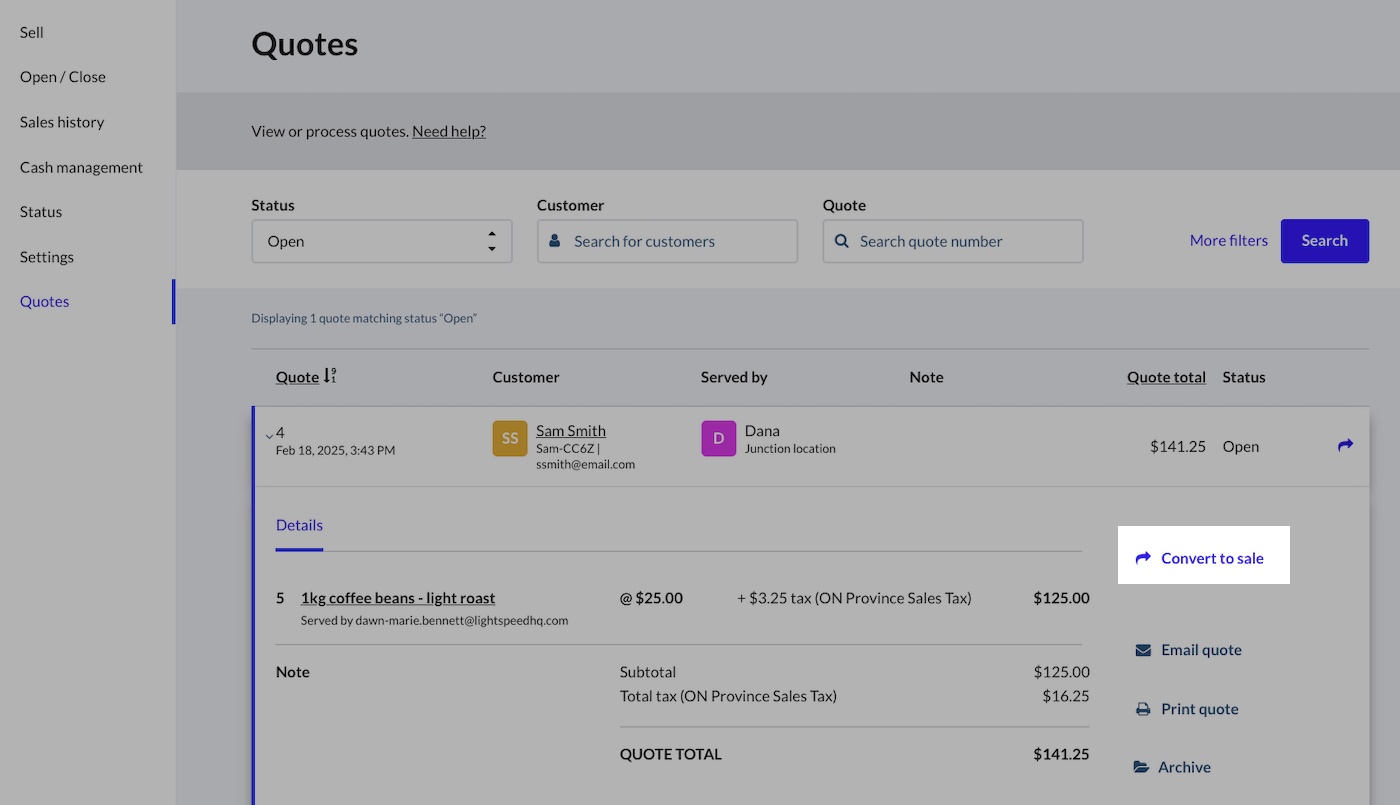Click the arrow icon beside Convert to sale
The width and height of the screenshot is (1400, 805).
coord(1143,558)
